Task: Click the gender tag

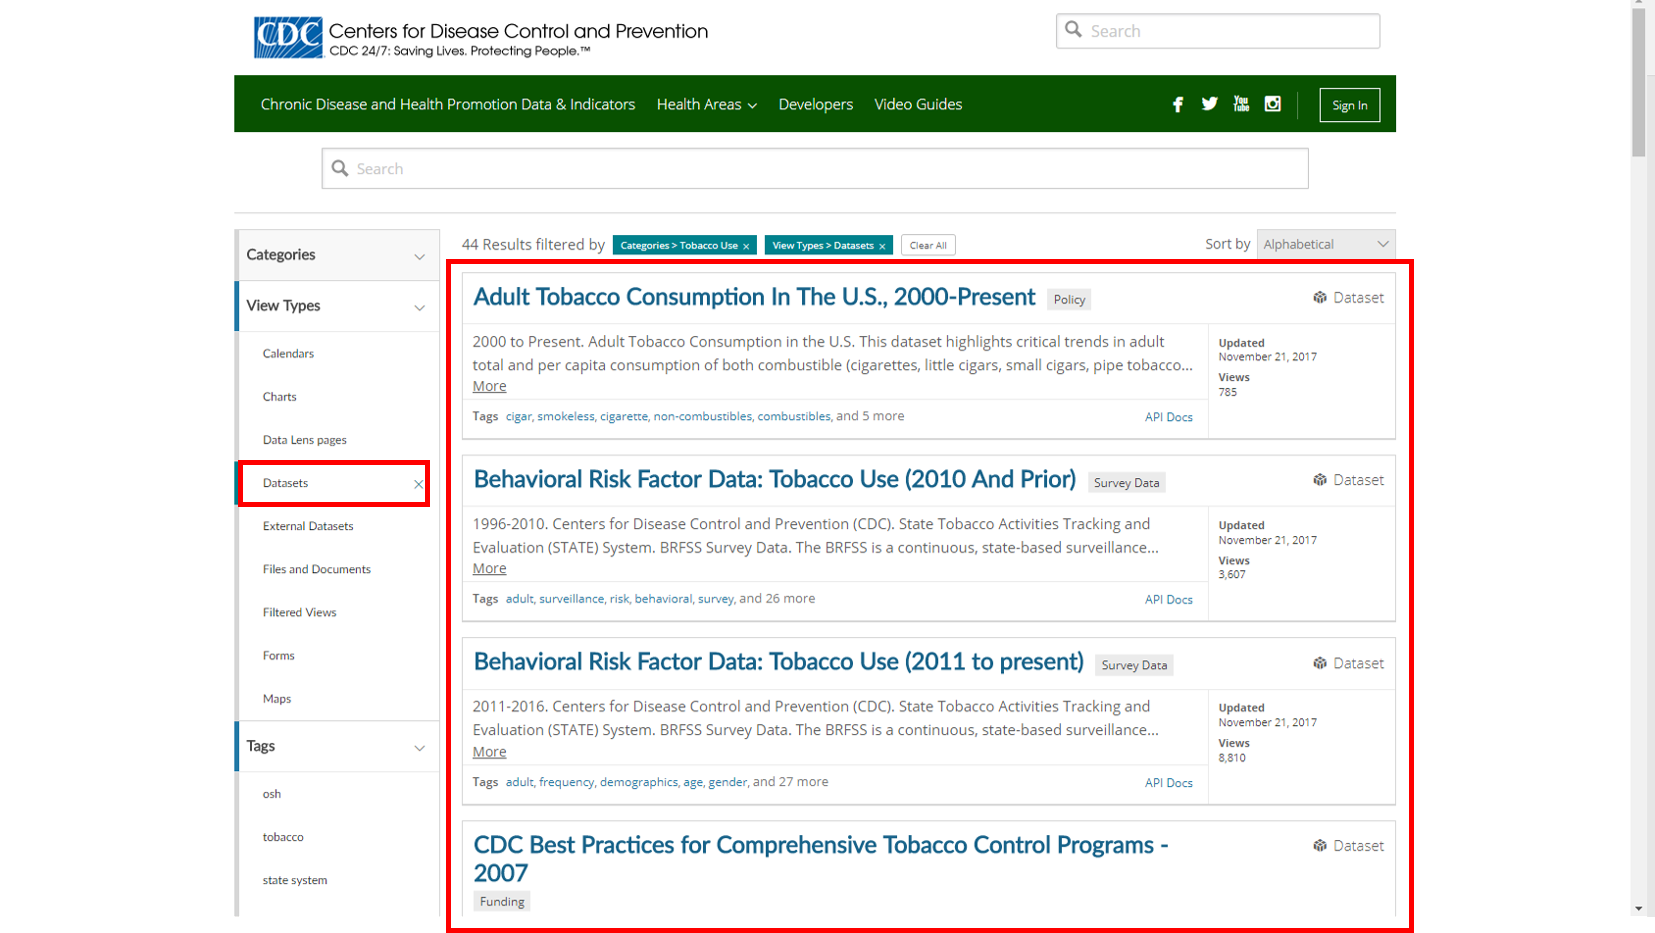Action: [x=727, y=781]
